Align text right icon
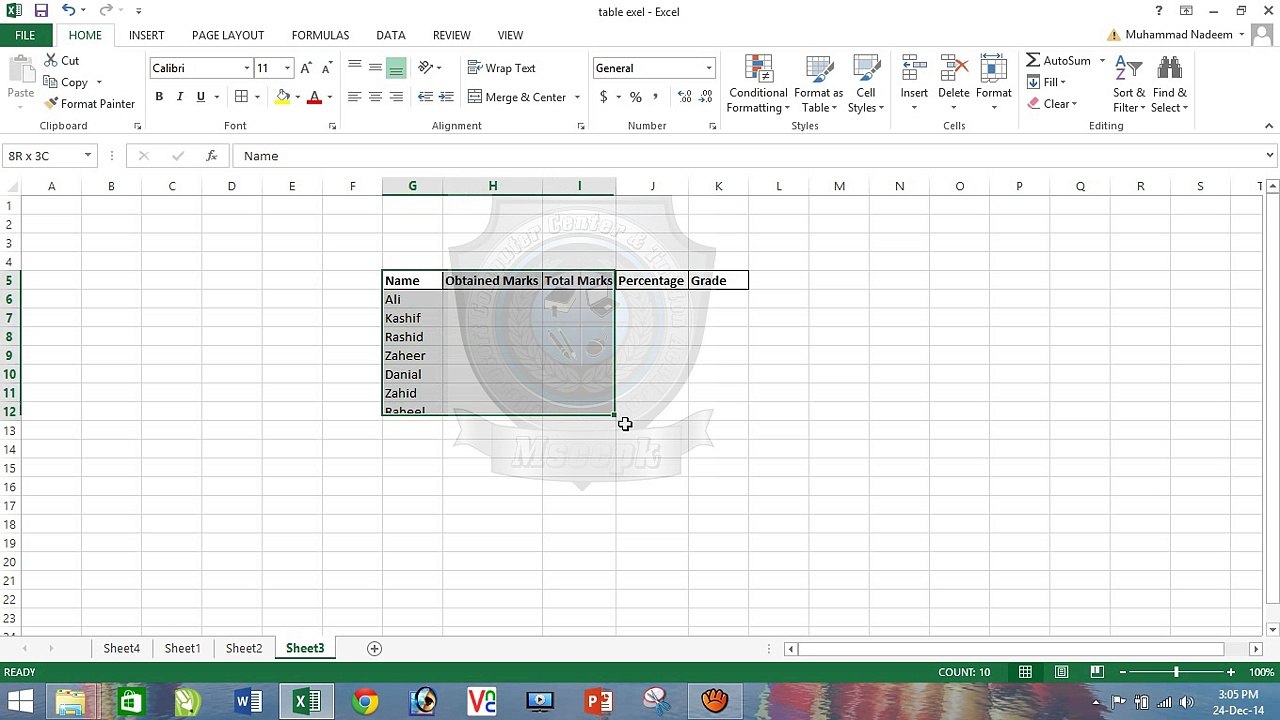The width and height of the screenshot is (1280, 720). tap(396, 97)
